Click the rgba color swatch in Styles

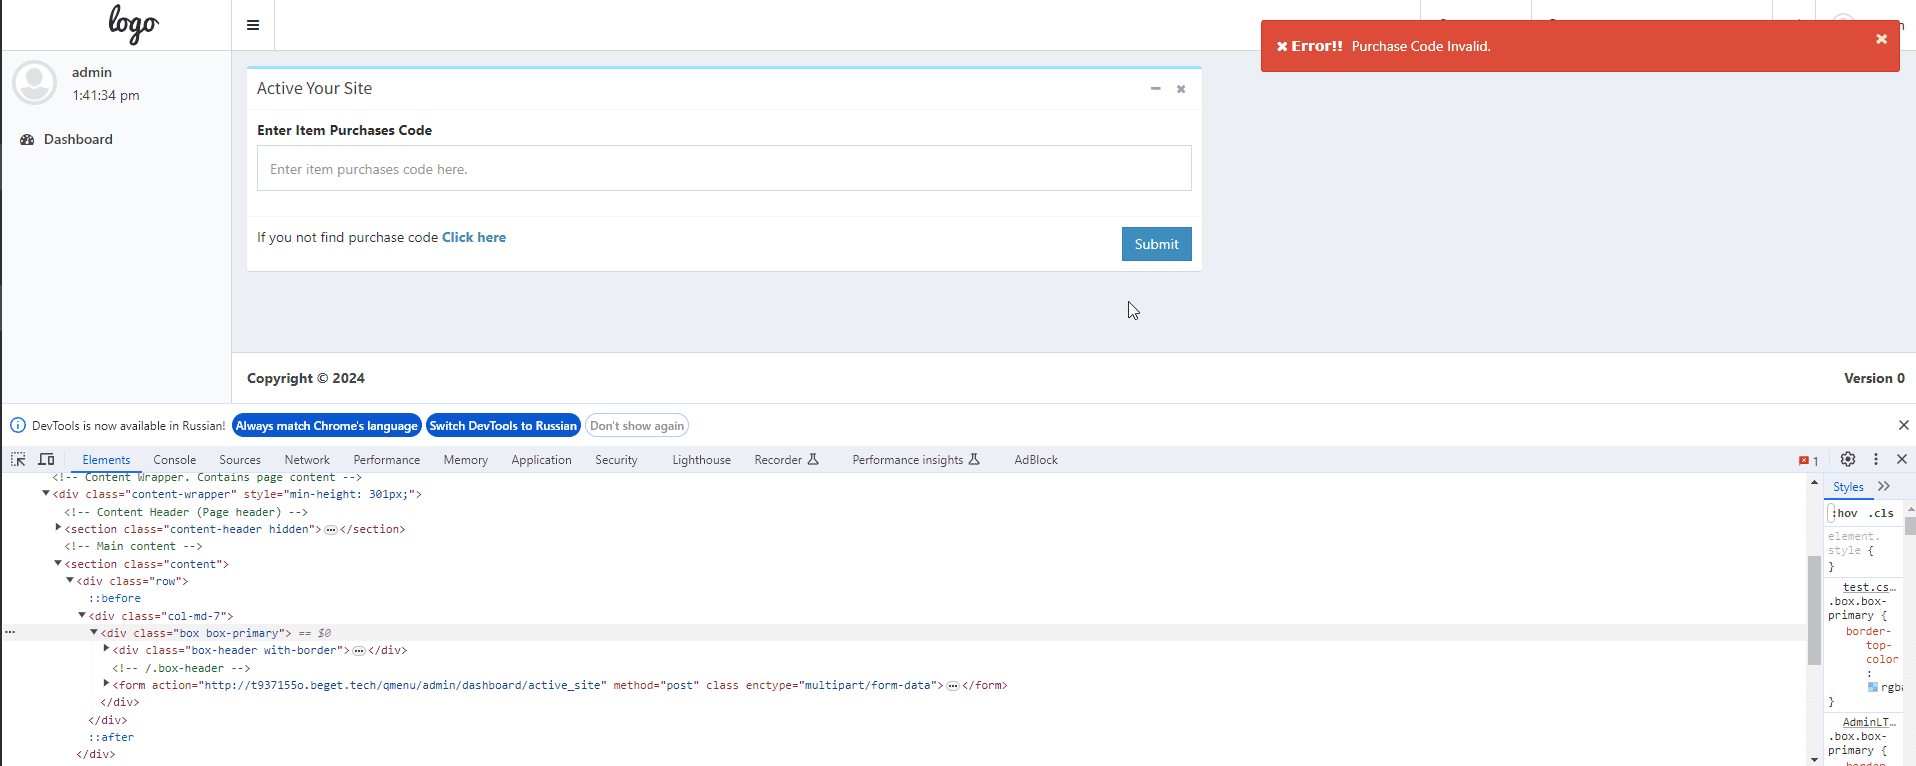point(1873,687)
